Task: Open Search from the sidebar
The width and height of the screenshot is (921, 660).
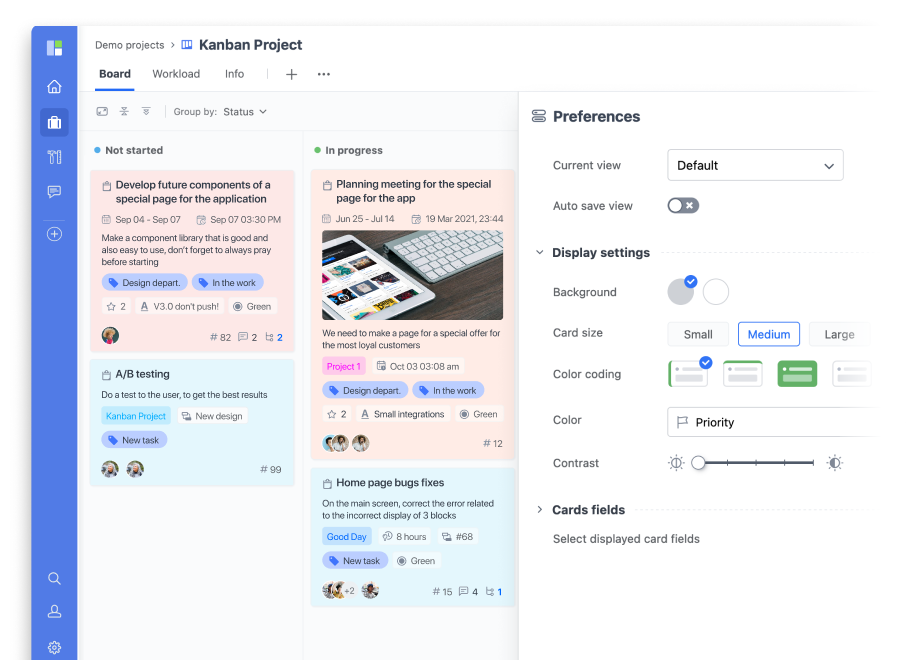Action: (54, 578)
